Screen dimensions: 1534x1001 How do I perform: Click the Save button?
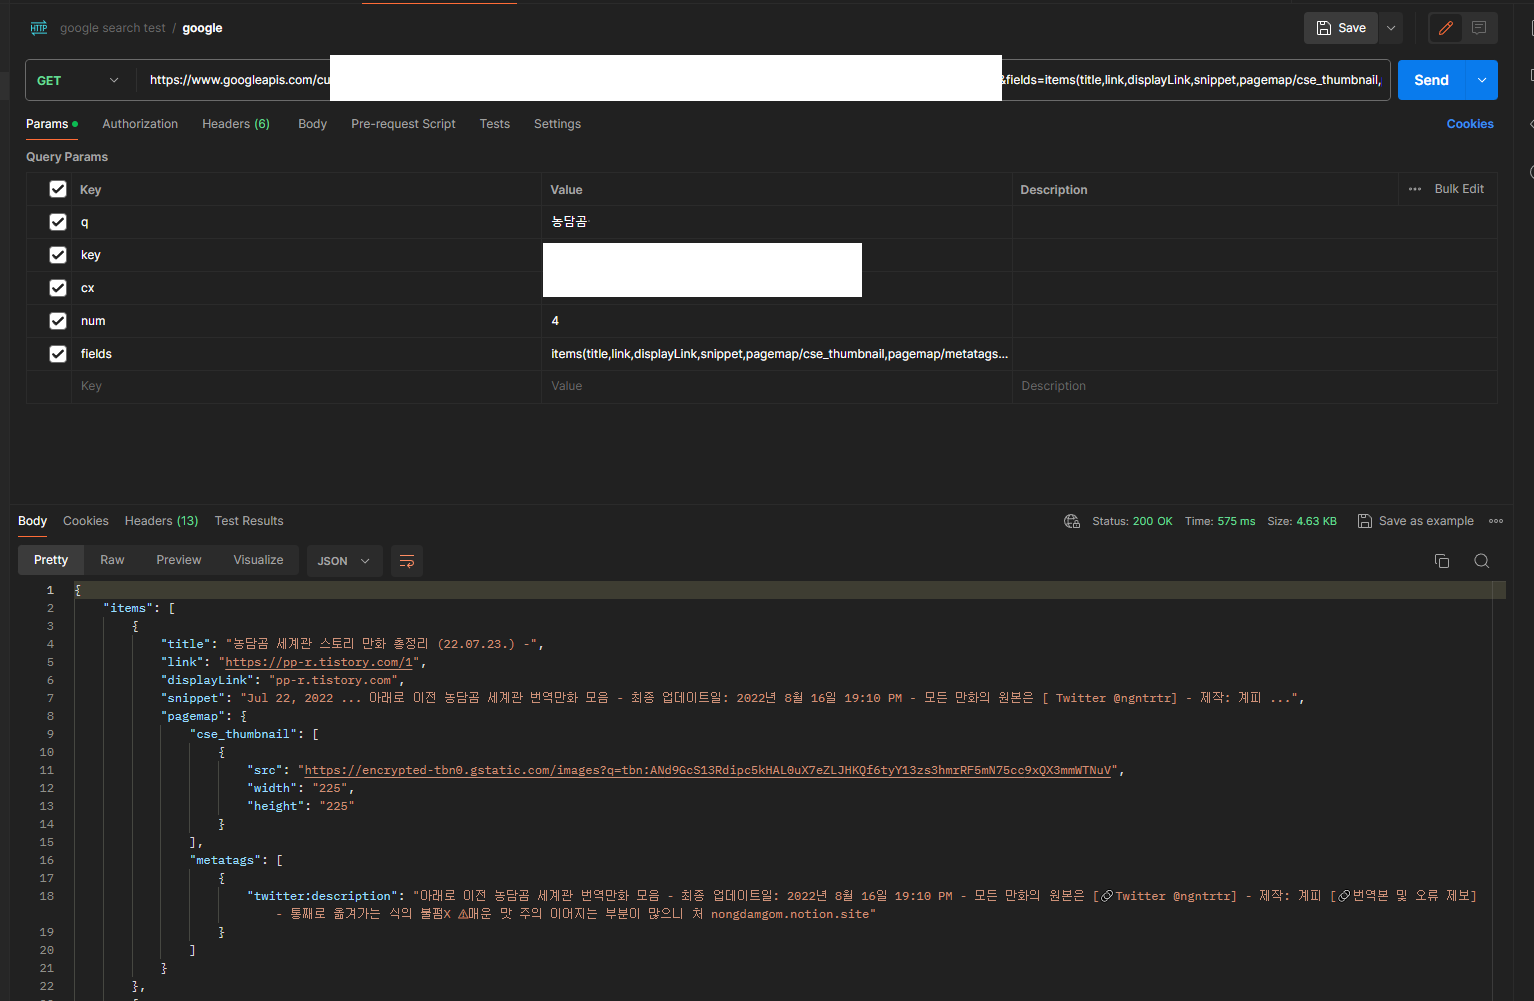click(x=1341, y=28)
